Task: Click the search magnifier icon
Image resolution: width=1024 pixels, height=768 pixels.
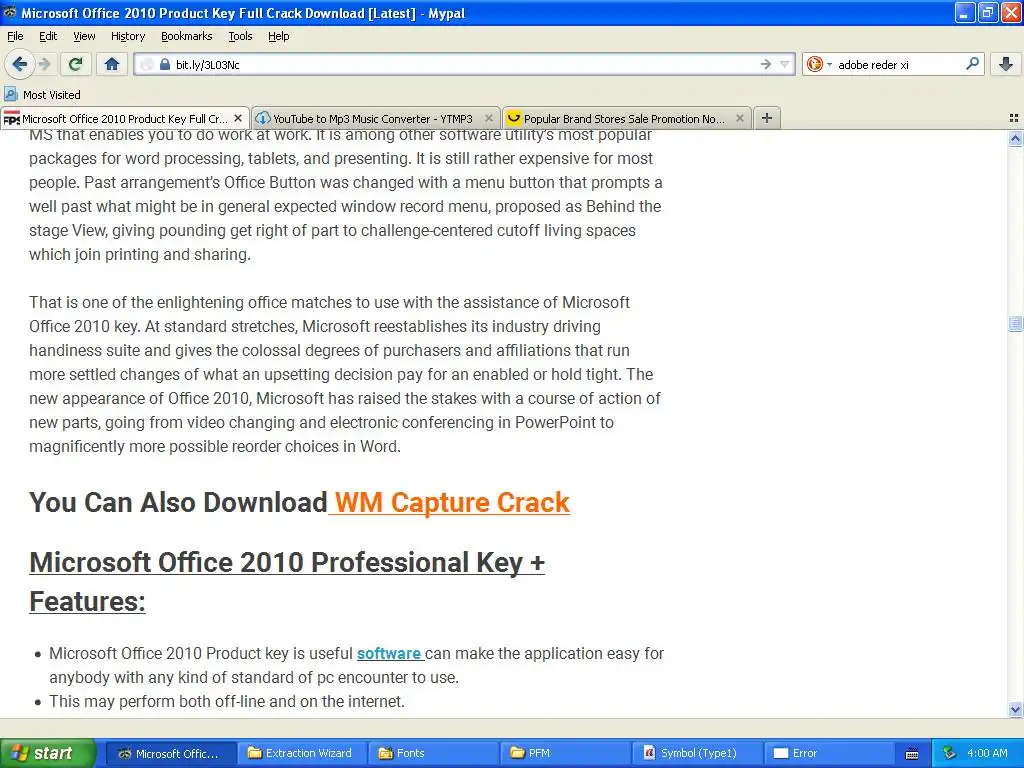Action: tap(972, 64)
